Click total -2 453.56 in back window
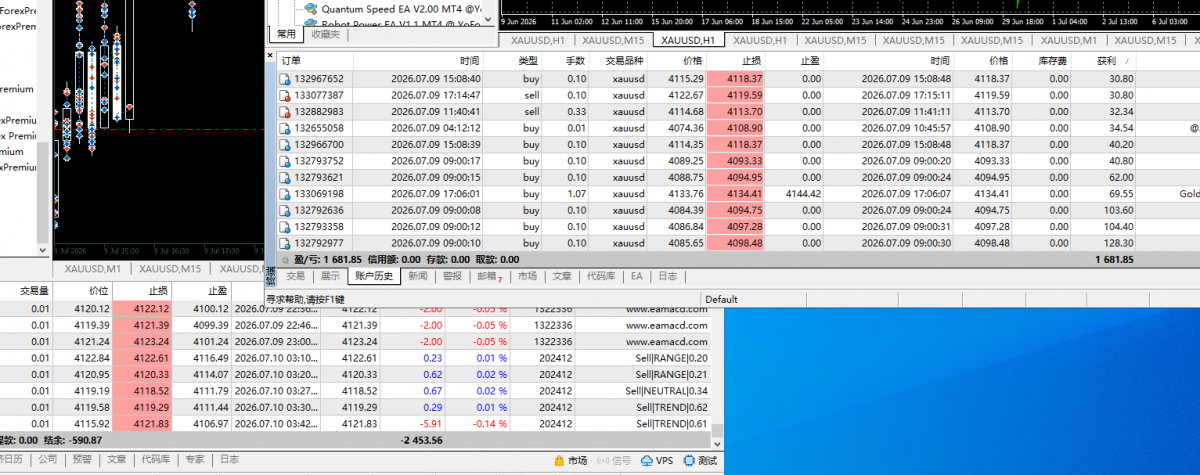Image resolution: width=1200 pixels, height=475 pixels. point(422,439)
